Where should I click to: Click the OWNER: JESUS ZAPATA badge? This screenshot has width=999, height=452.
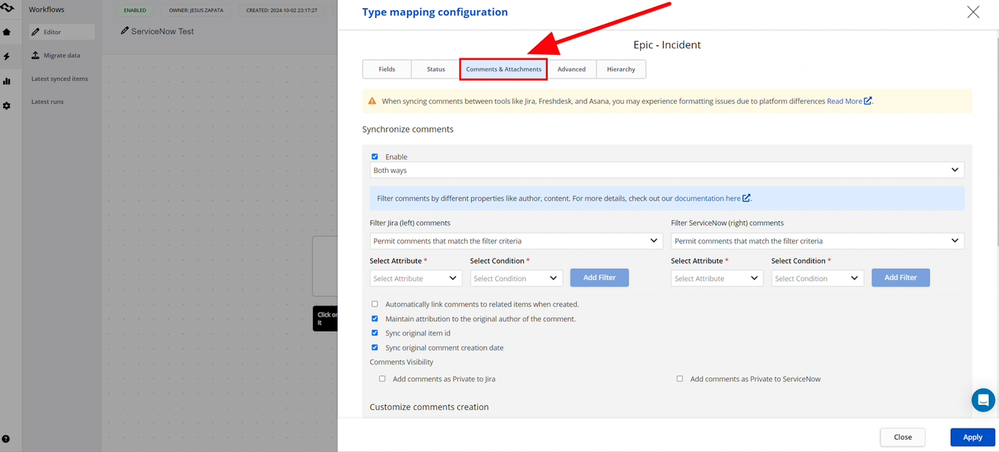coord(196,10)
